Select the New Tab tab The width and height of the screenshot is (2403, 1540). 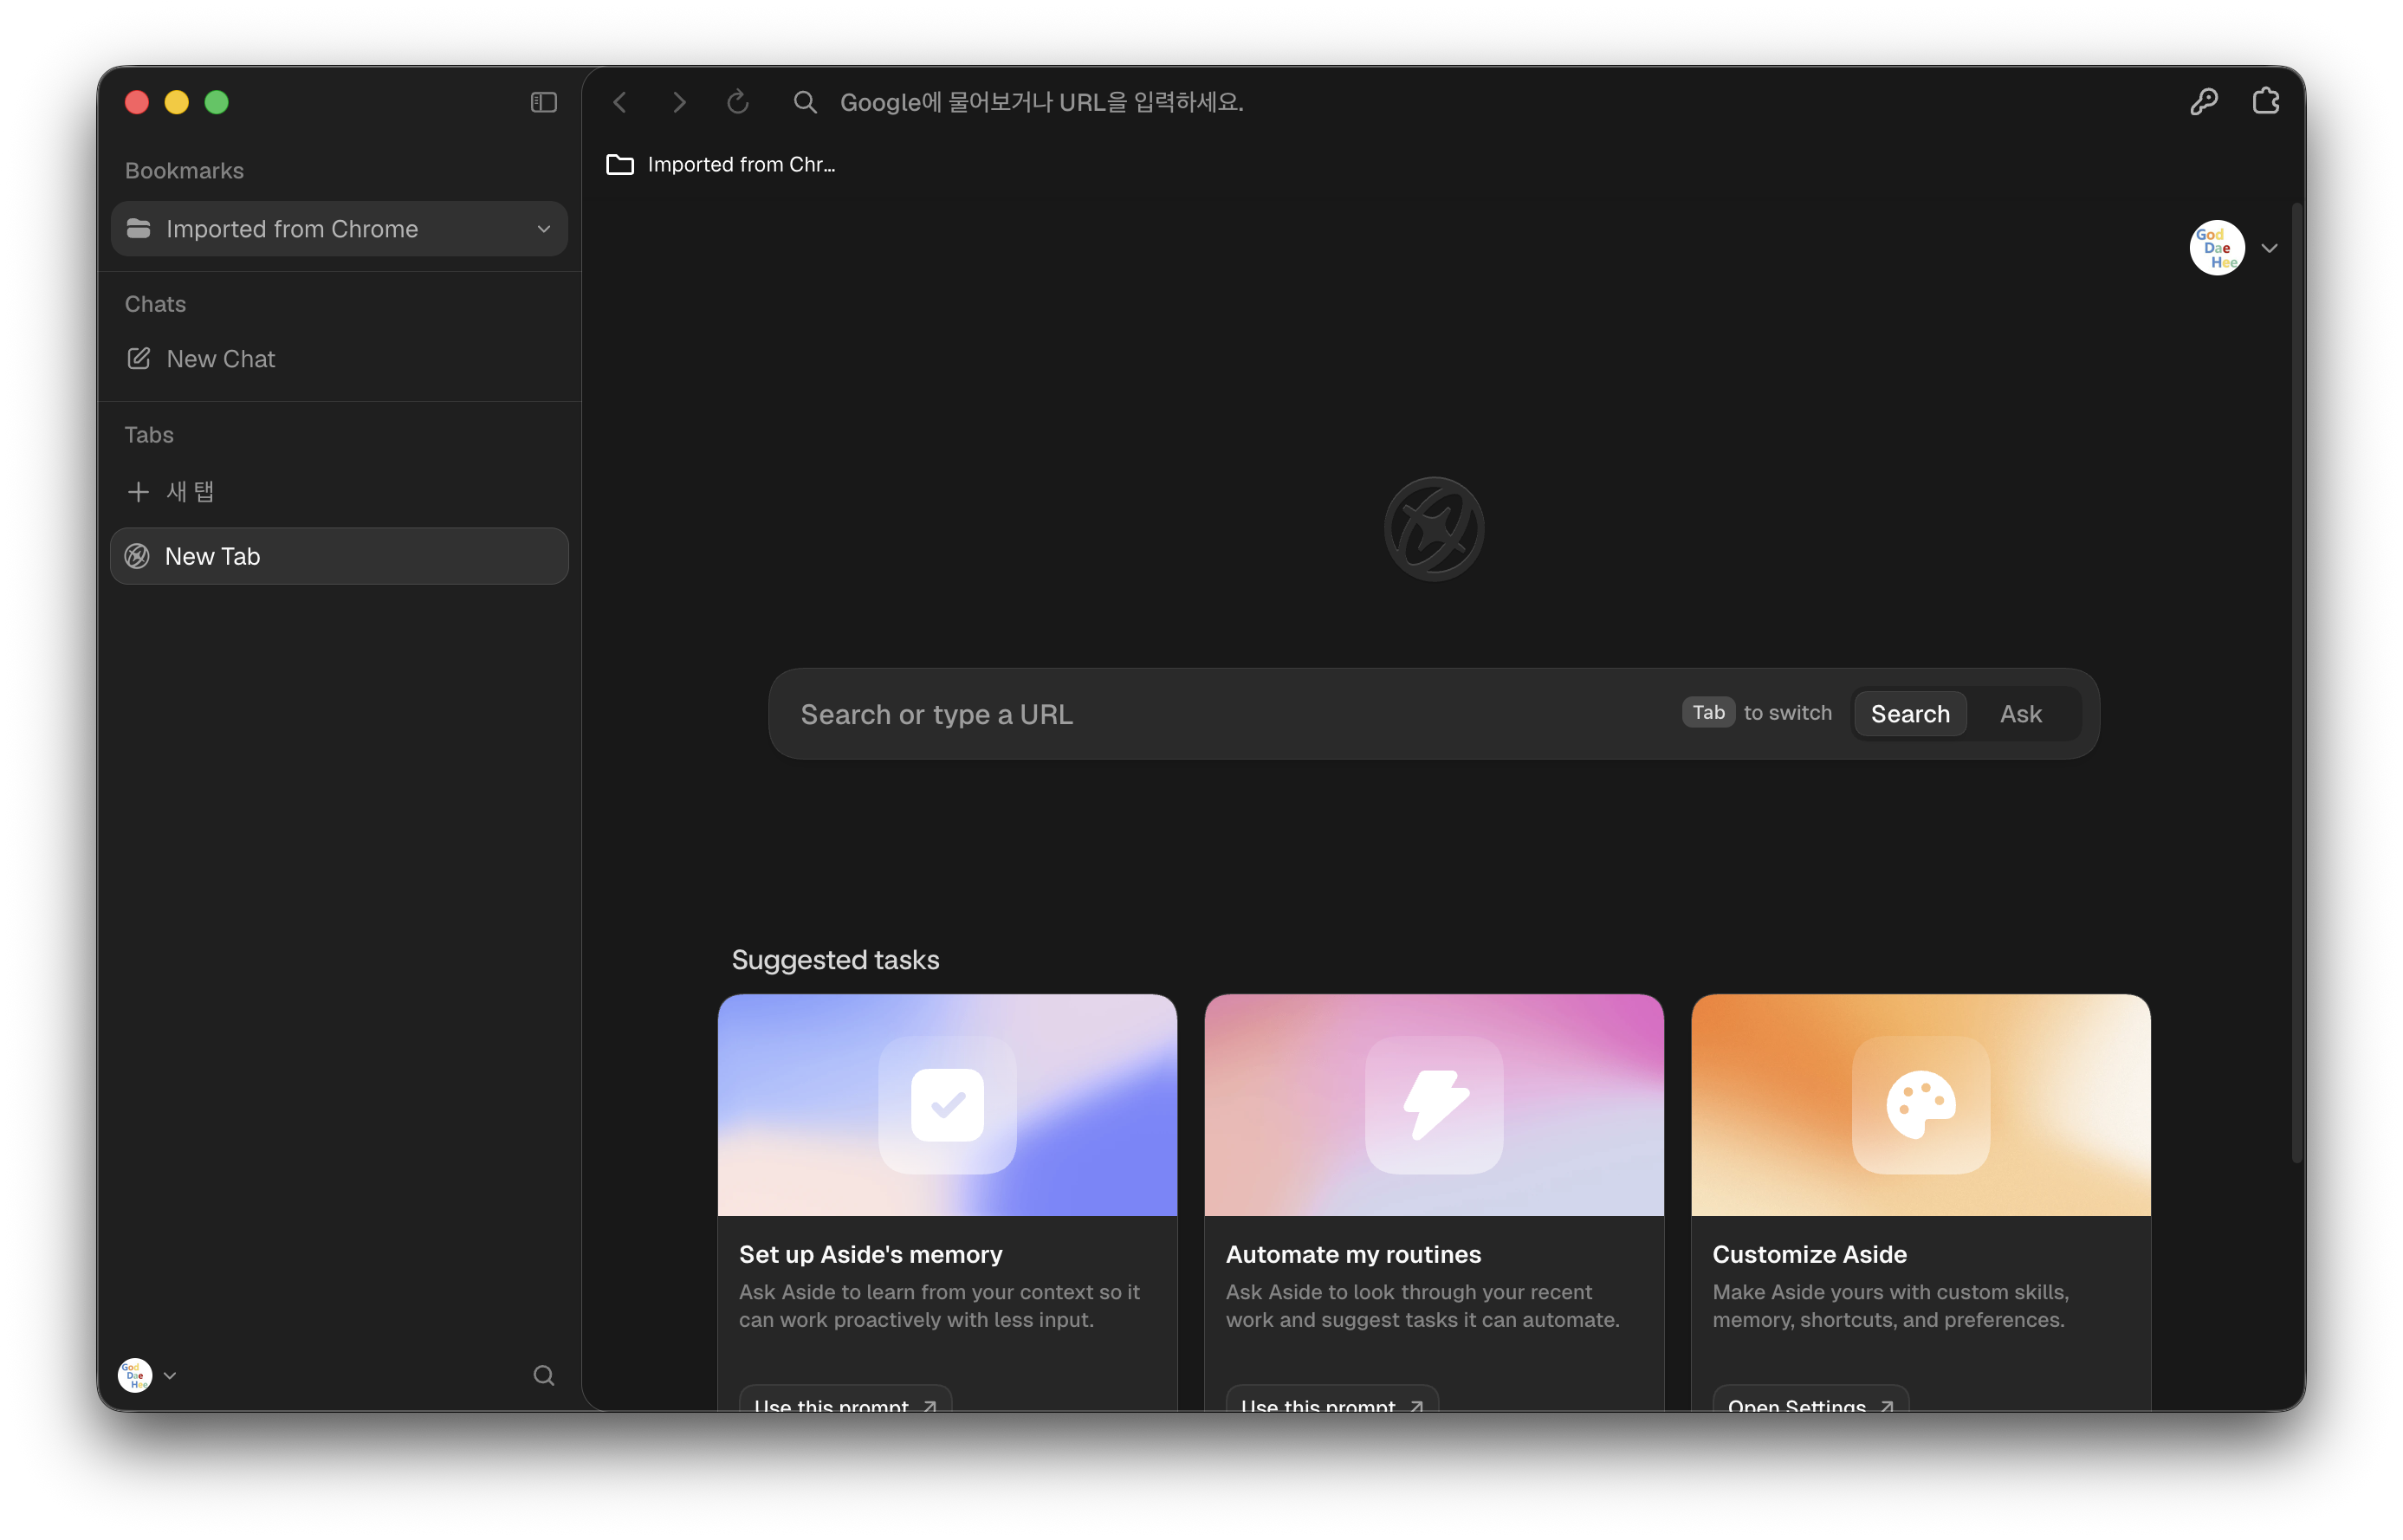pyautogui.click(x=339, y=556)
